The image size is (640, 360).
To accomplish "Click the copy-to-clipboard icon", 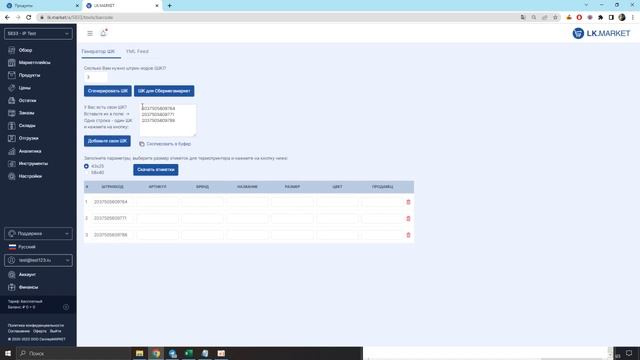I will pyautogui.click(x=142, y=144).
